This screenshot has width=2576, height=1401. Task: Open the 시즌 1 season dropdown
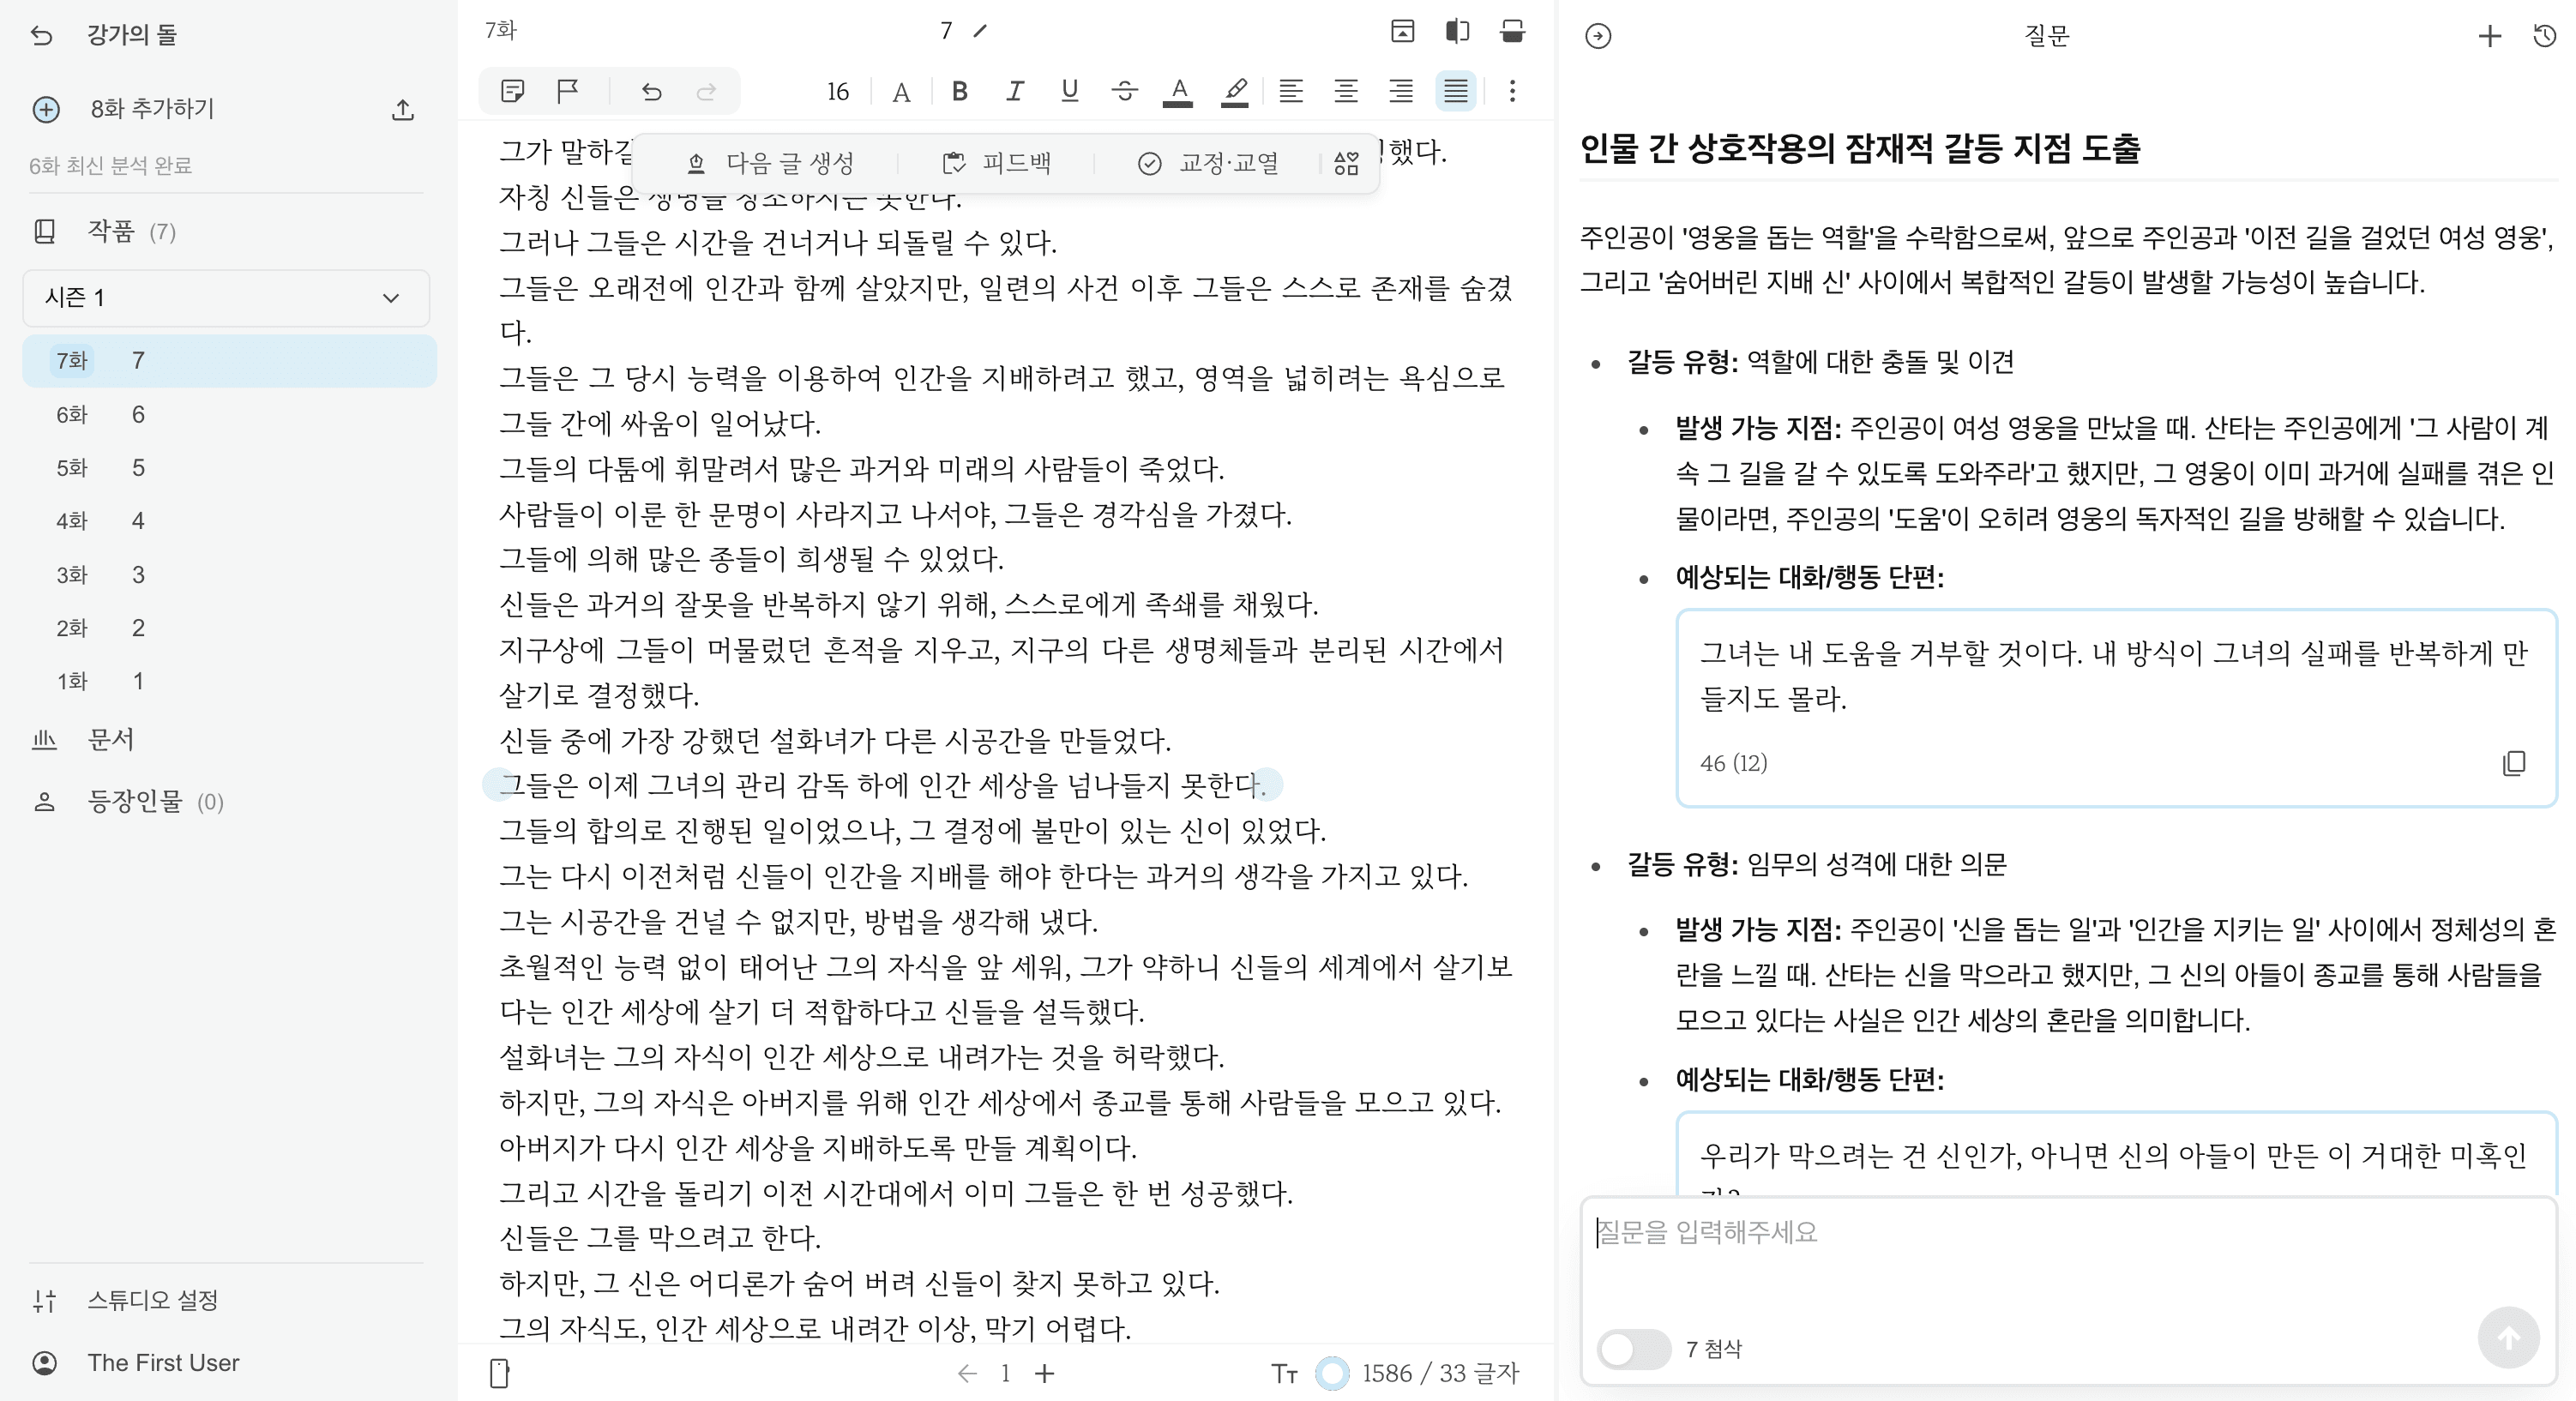(226, 298)
